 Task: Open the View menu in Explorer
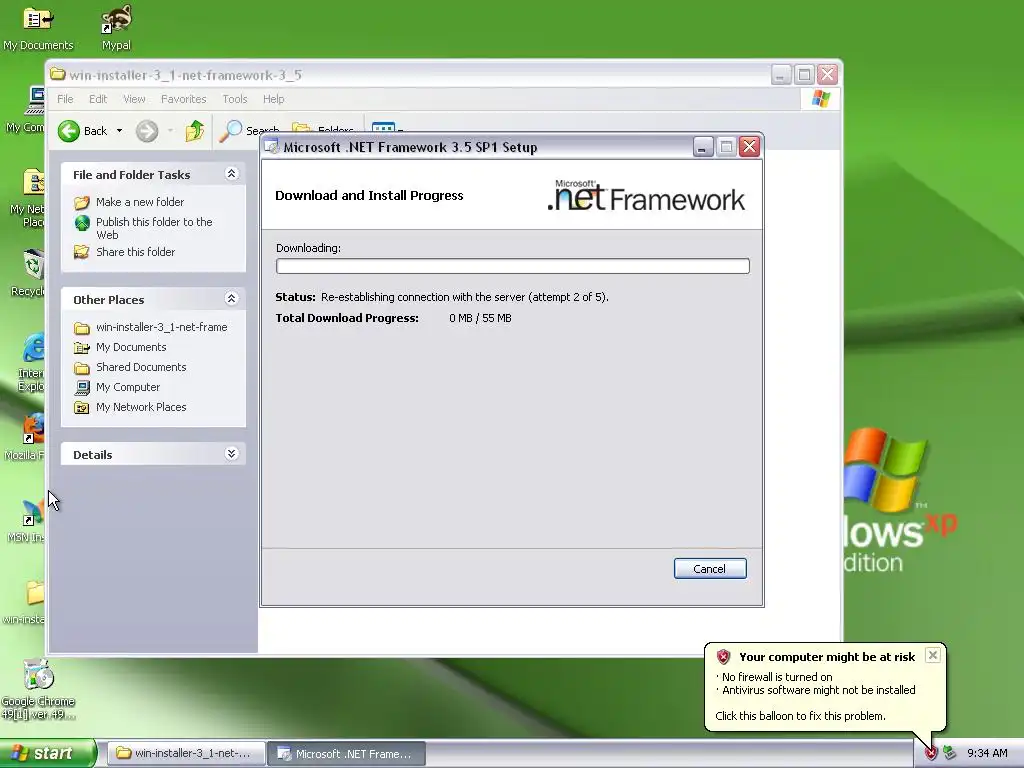(x=135, y=99)
